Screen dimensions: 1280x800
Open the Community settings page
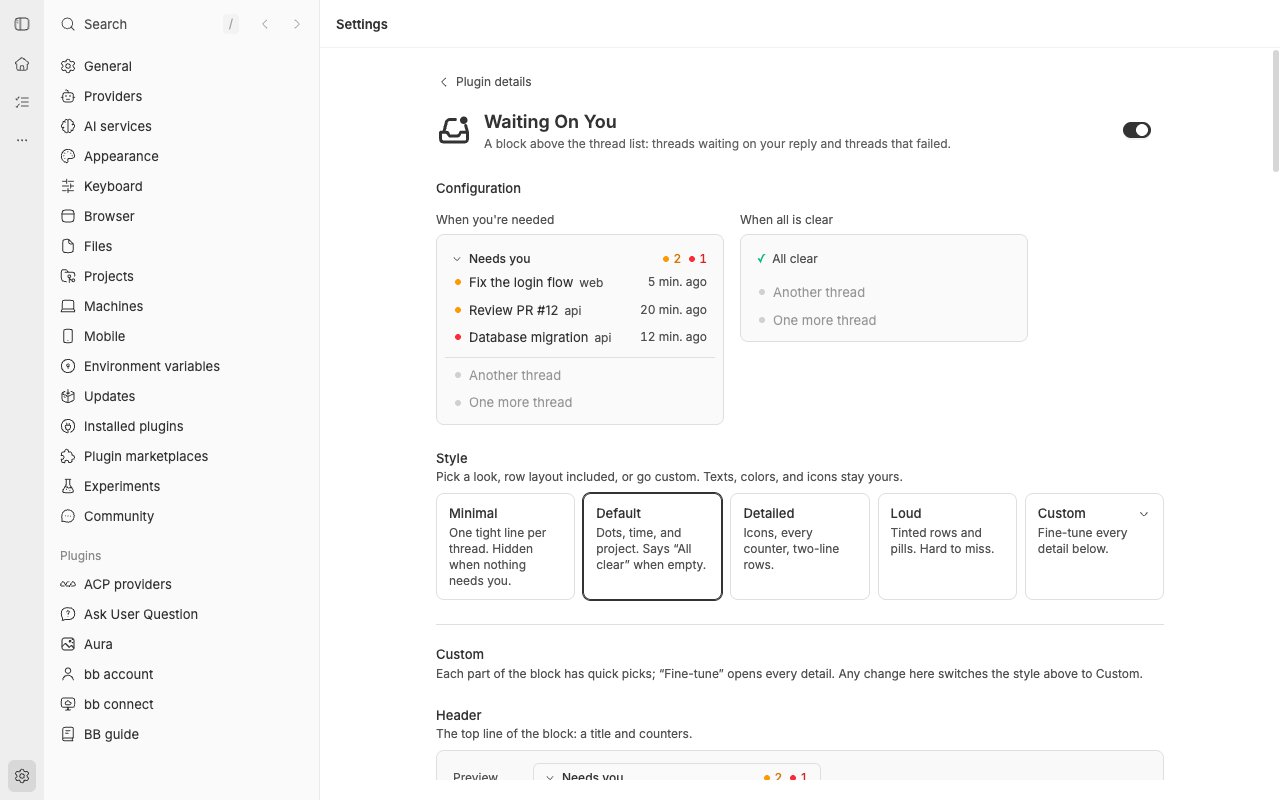point(184,516)
